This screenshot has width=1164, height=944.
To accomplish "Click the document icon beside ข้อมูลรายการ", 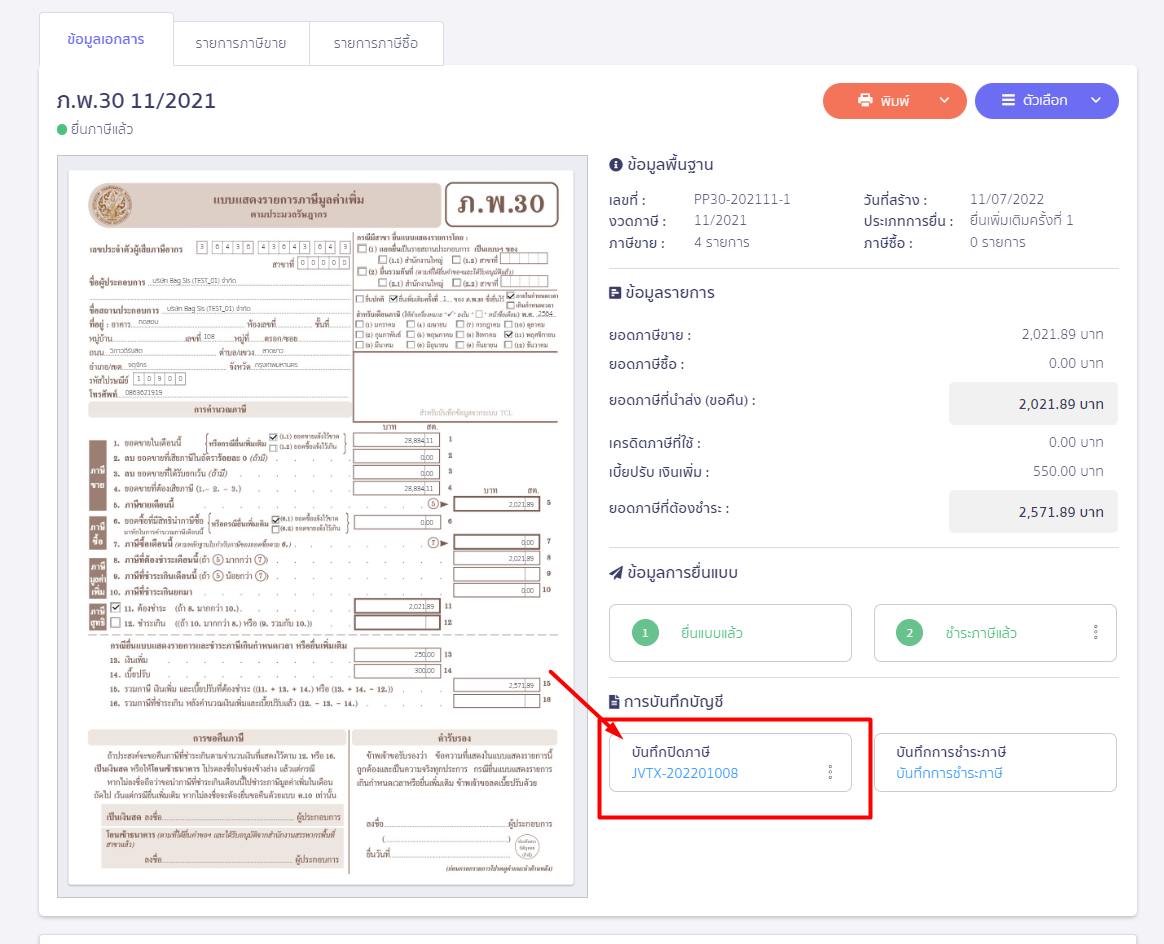I will point(616,293).
